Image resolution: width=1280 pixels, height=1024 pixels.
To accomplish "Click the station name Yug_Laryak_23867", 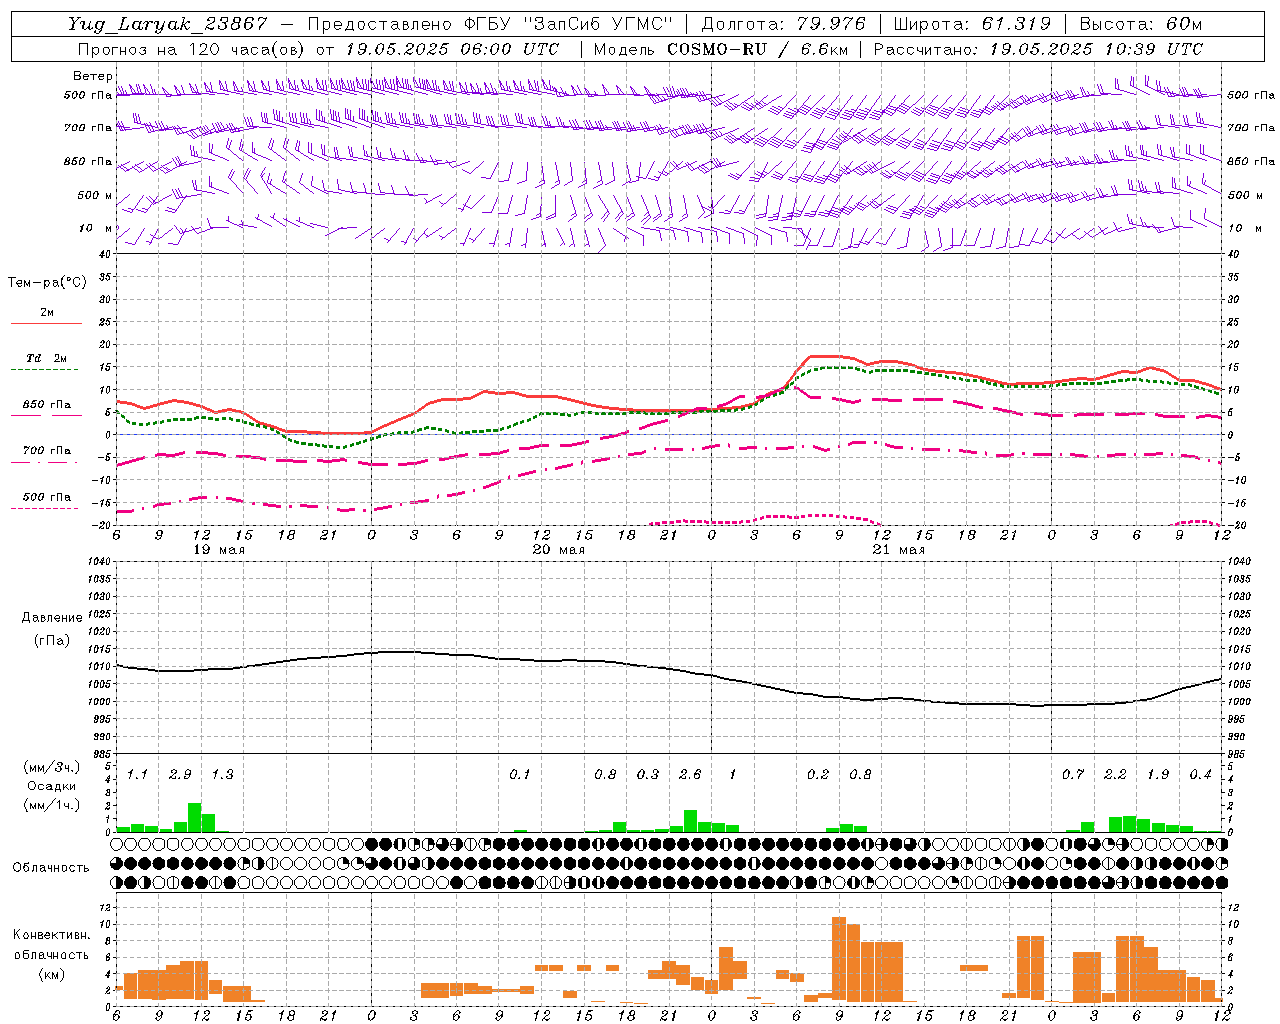I will click(168, 24).
